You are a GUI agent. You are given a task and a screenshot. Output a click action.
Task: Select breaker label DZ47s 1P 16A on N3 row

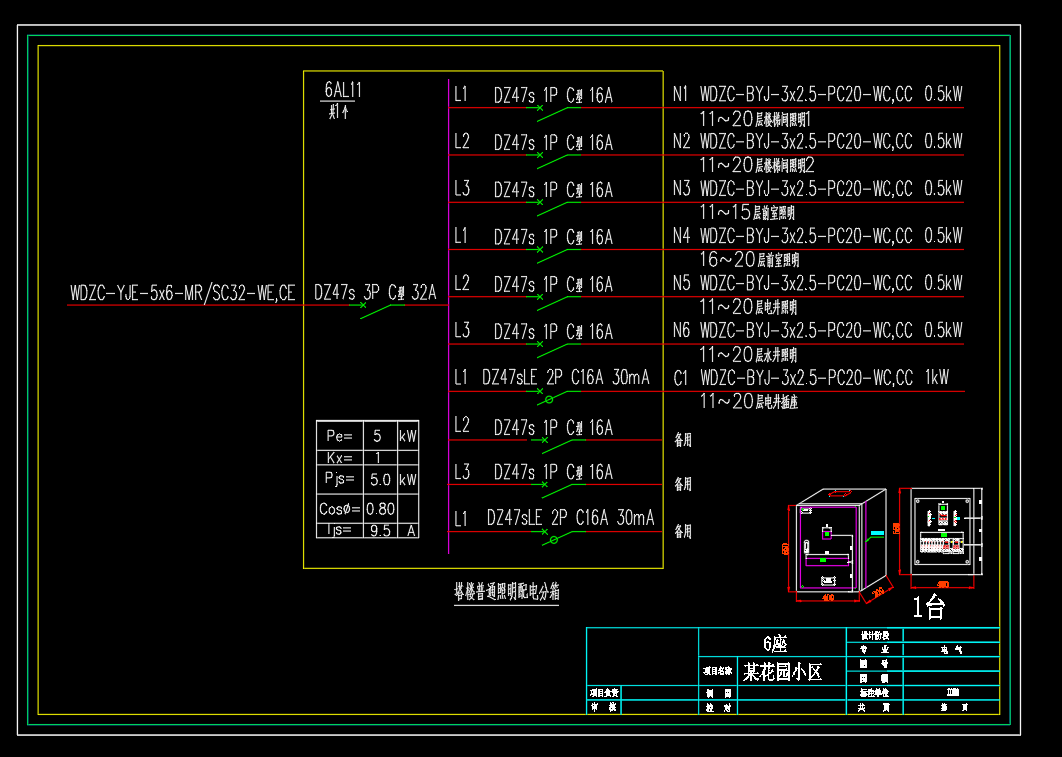[553, 190]
